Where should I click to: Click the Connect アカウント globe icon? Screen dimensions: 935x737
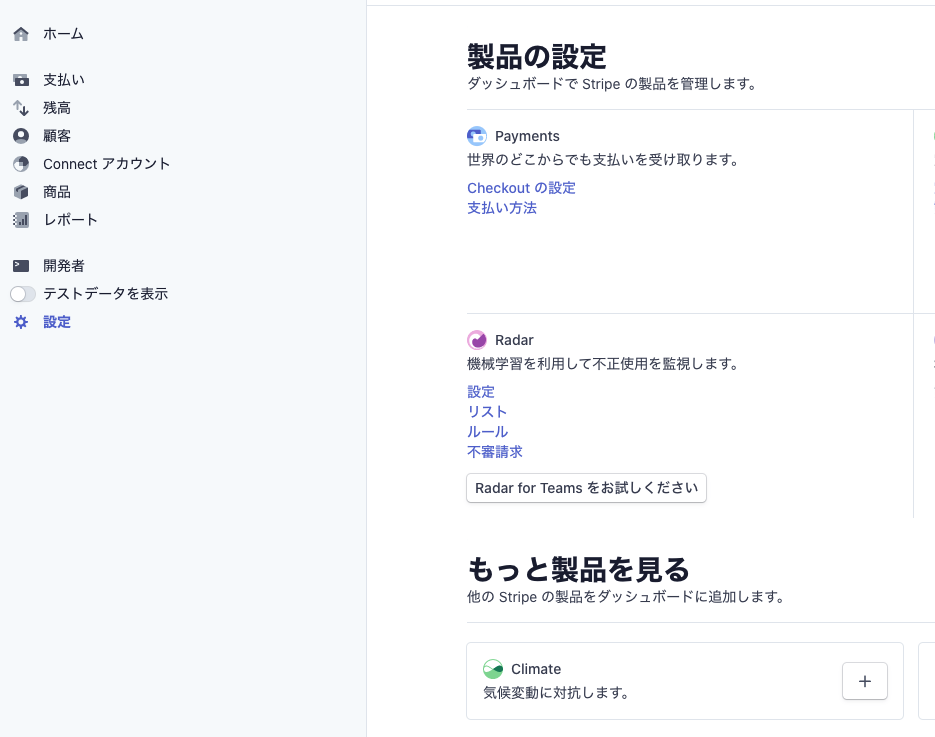click(21, 164)
